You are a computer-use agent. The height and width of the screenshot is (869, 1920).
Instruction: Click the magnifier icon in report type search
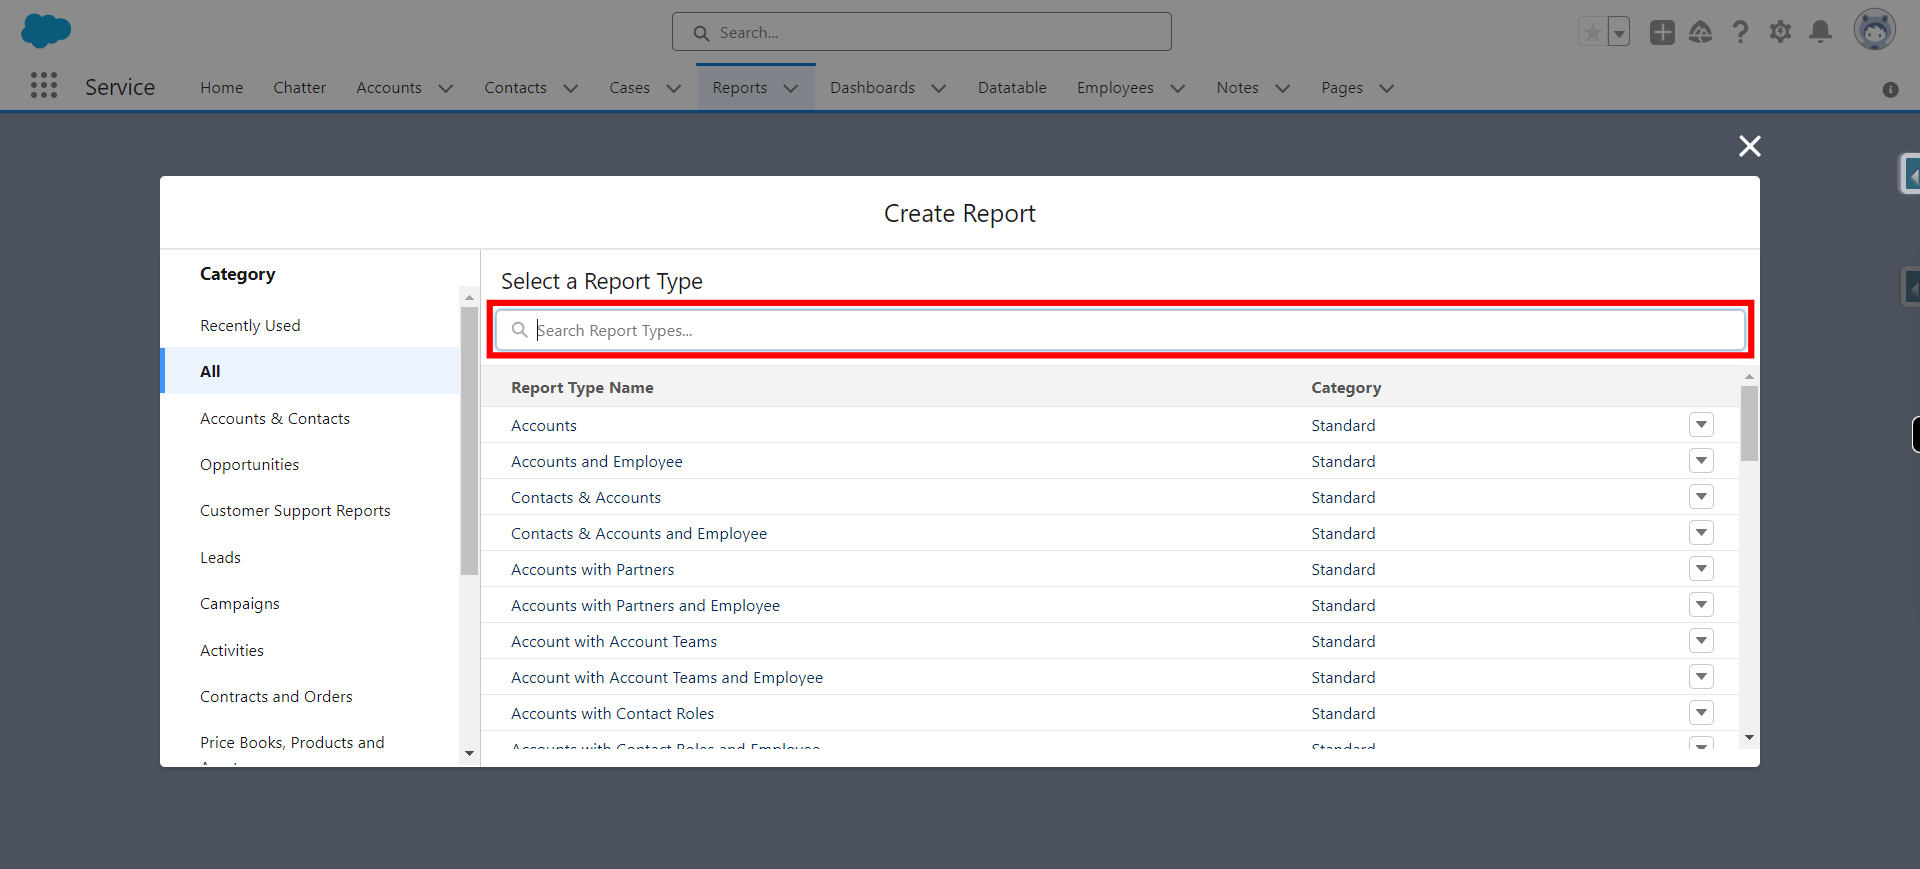pyautogui.click(x=519, y=330)
